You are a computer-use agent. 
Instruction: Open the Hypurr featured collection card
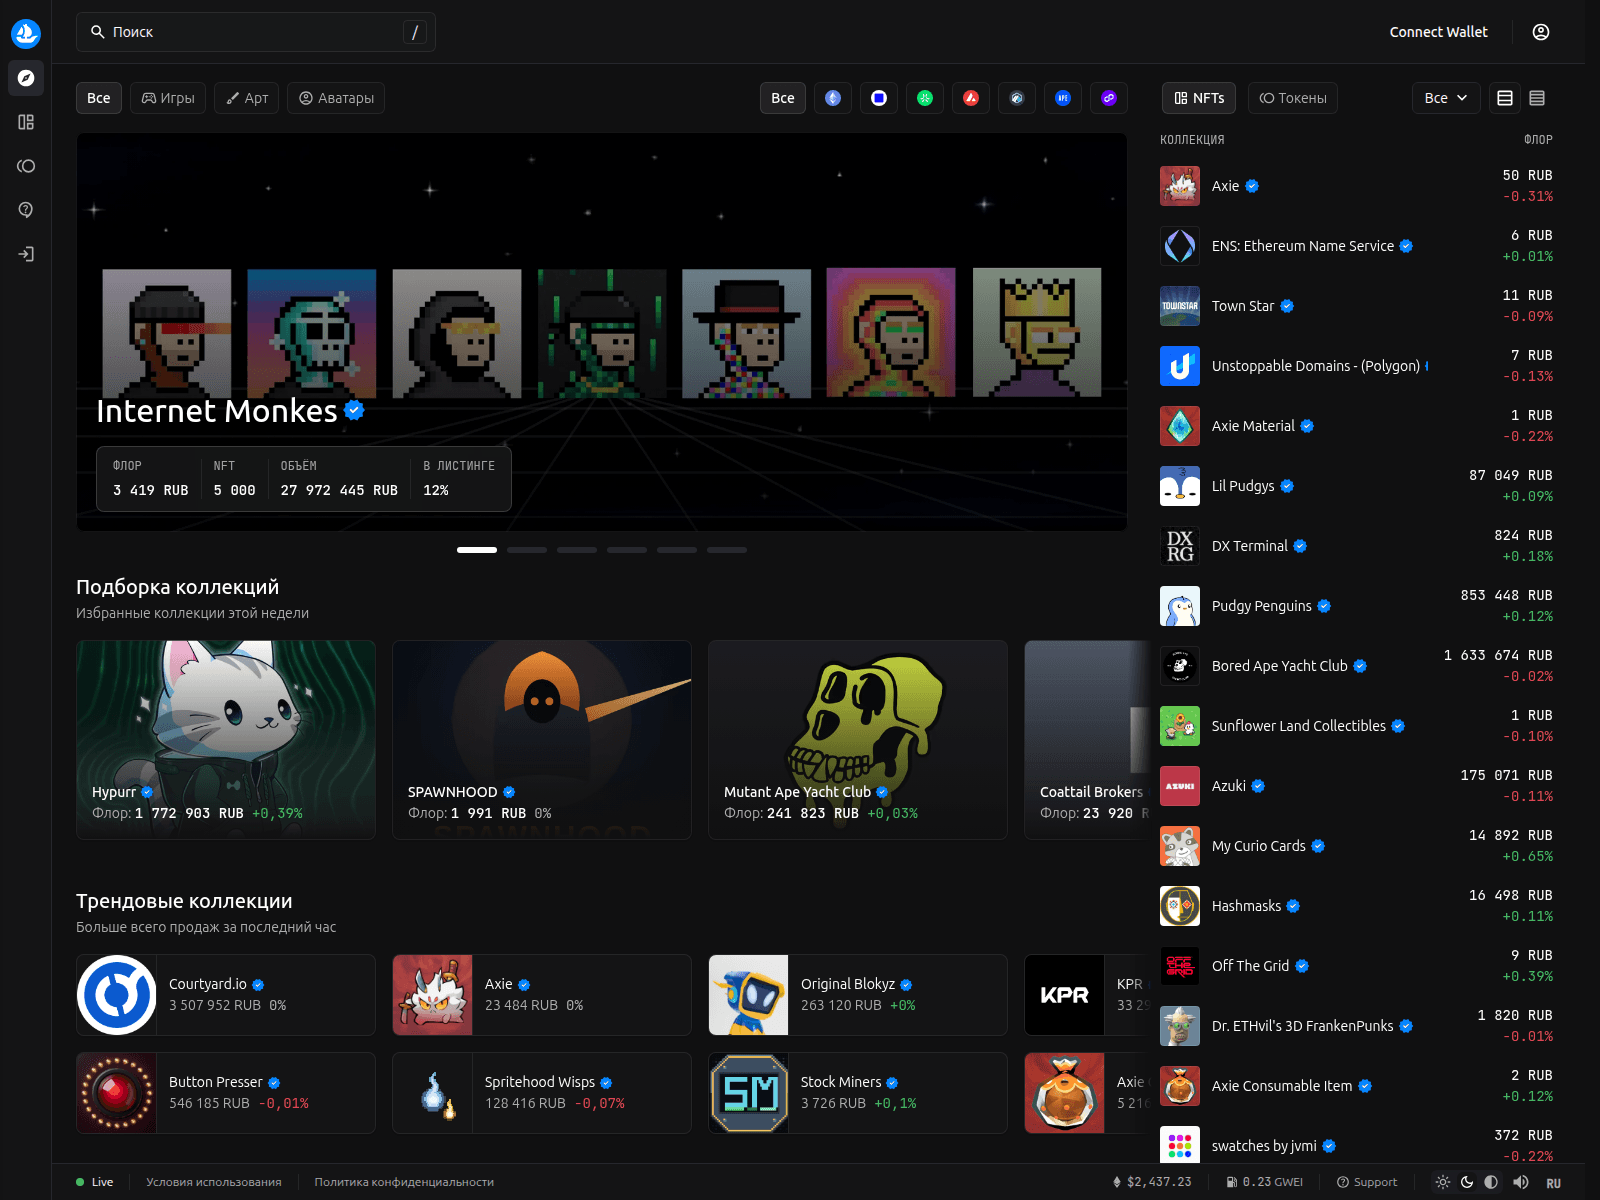point(226,740)
